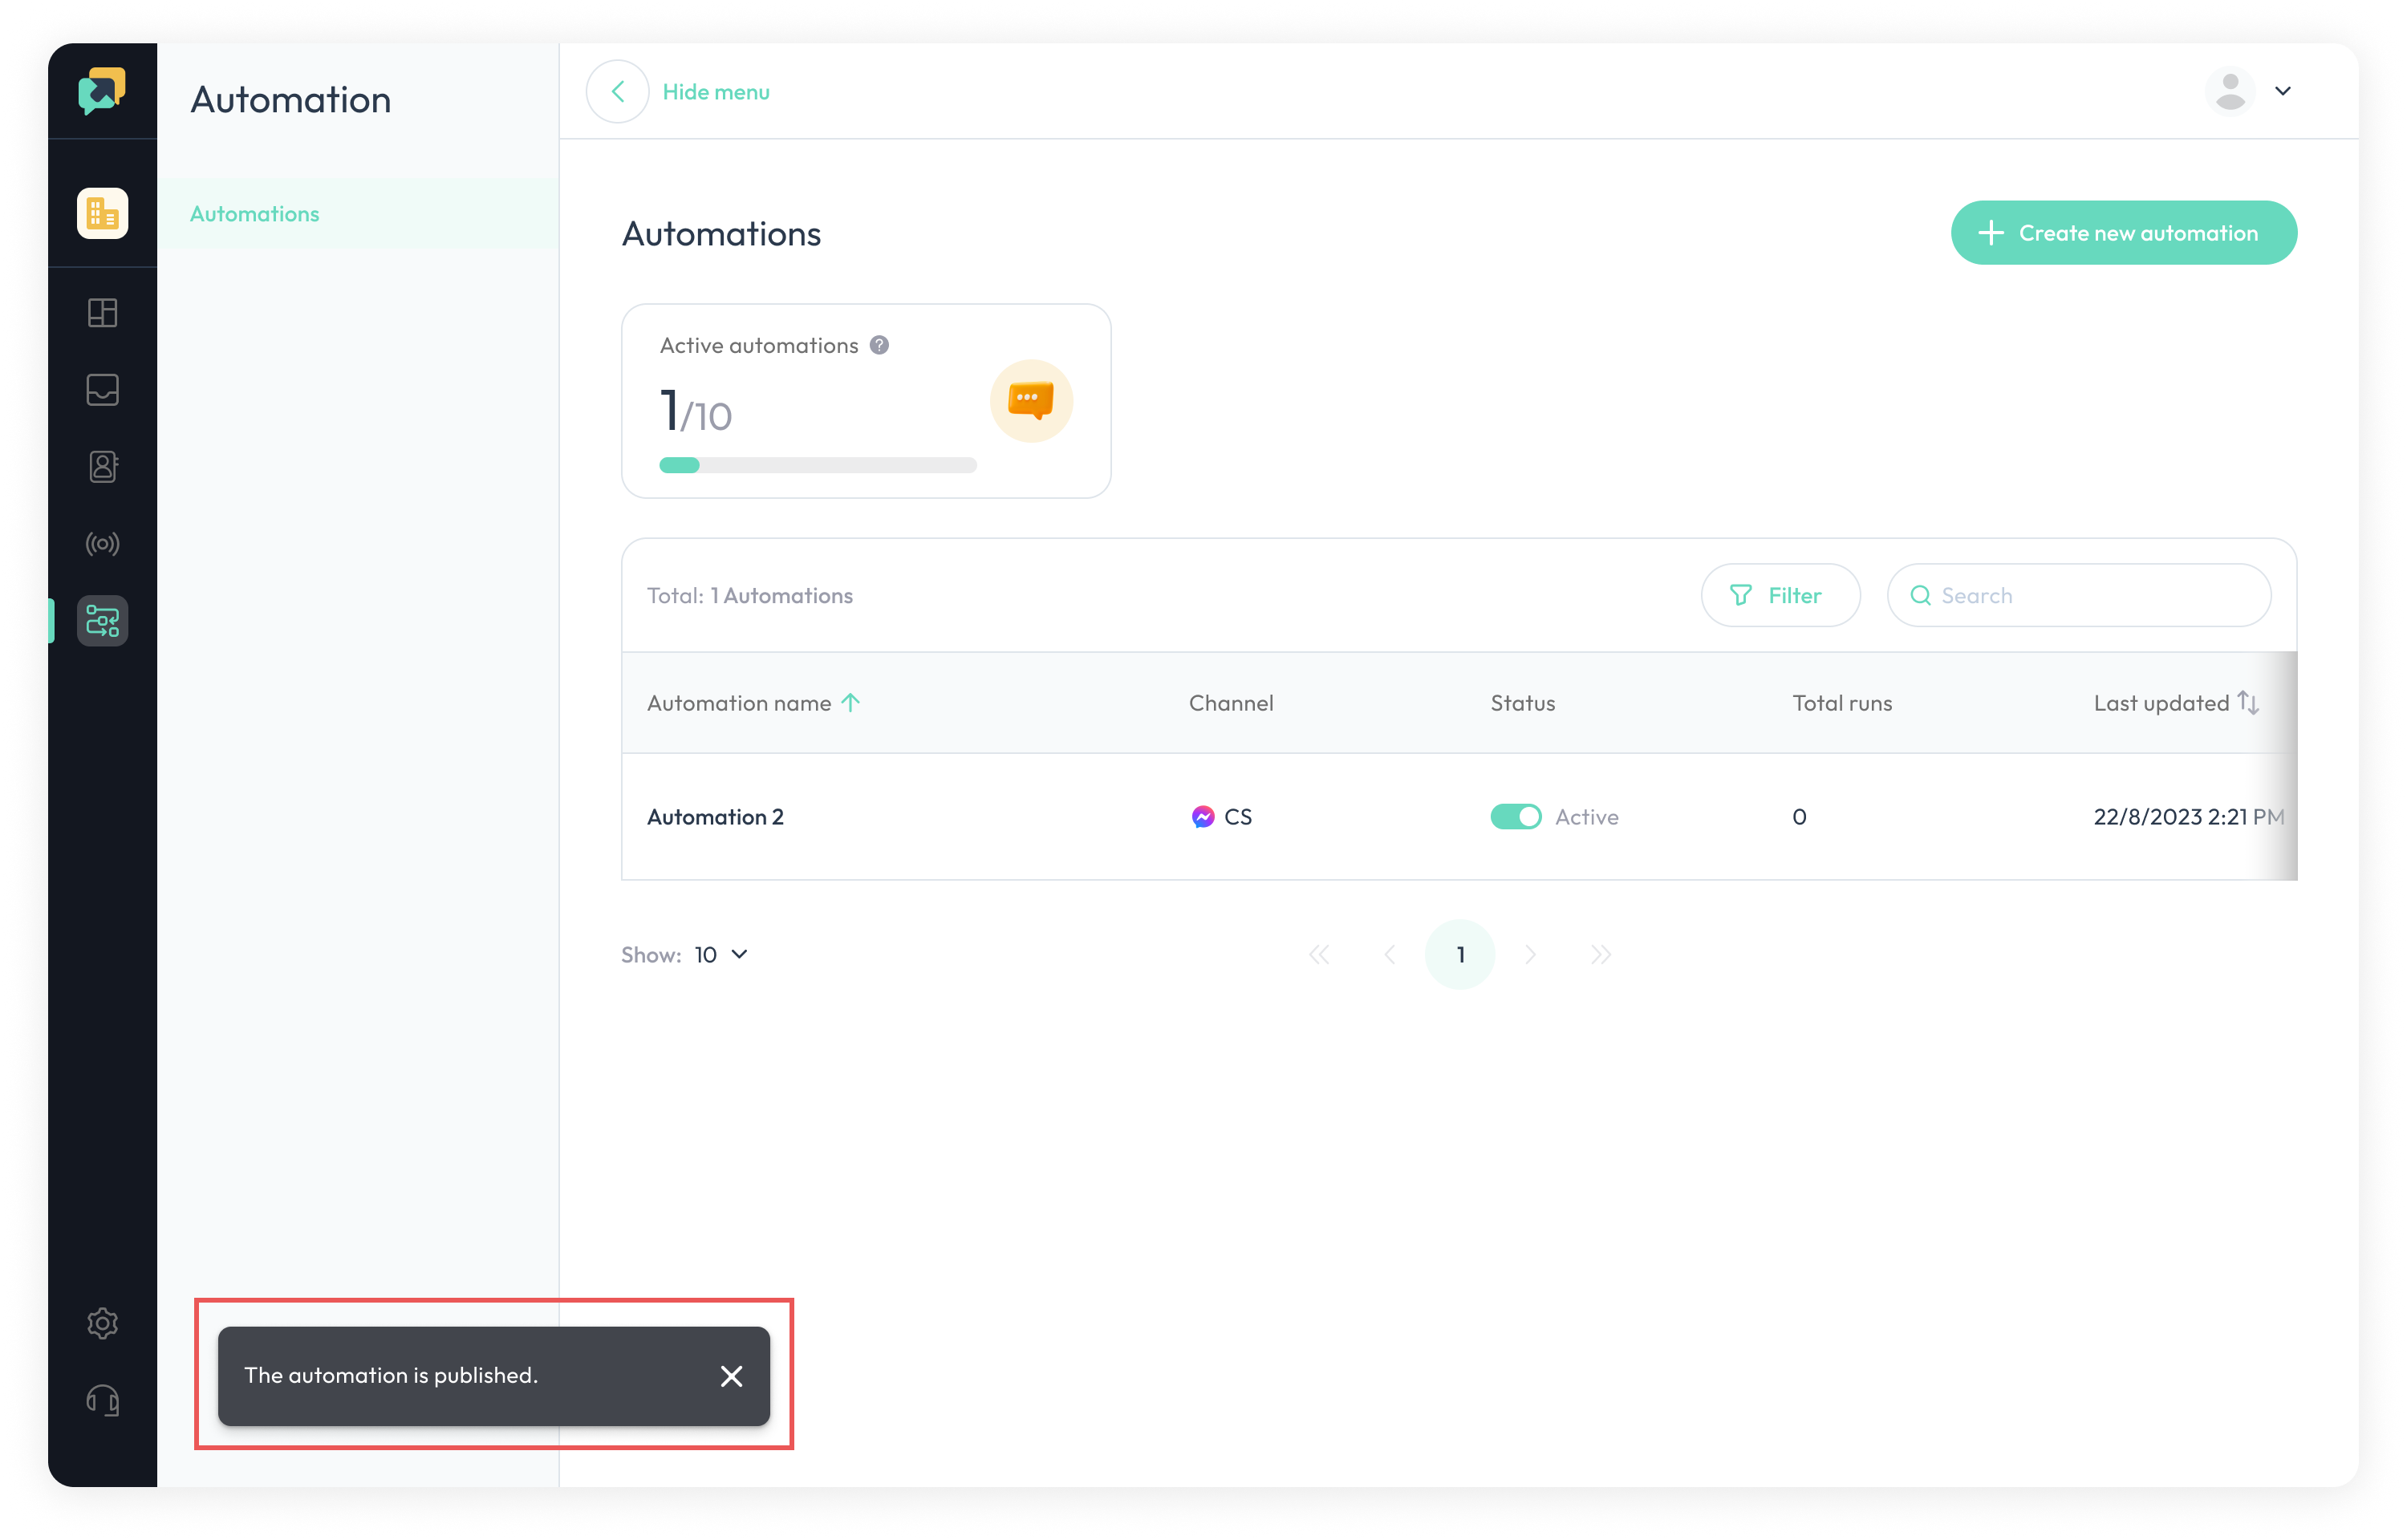The image size is (2407, 1540).
Task: Click Create new automation button
Action: (x=2123, y=232)
